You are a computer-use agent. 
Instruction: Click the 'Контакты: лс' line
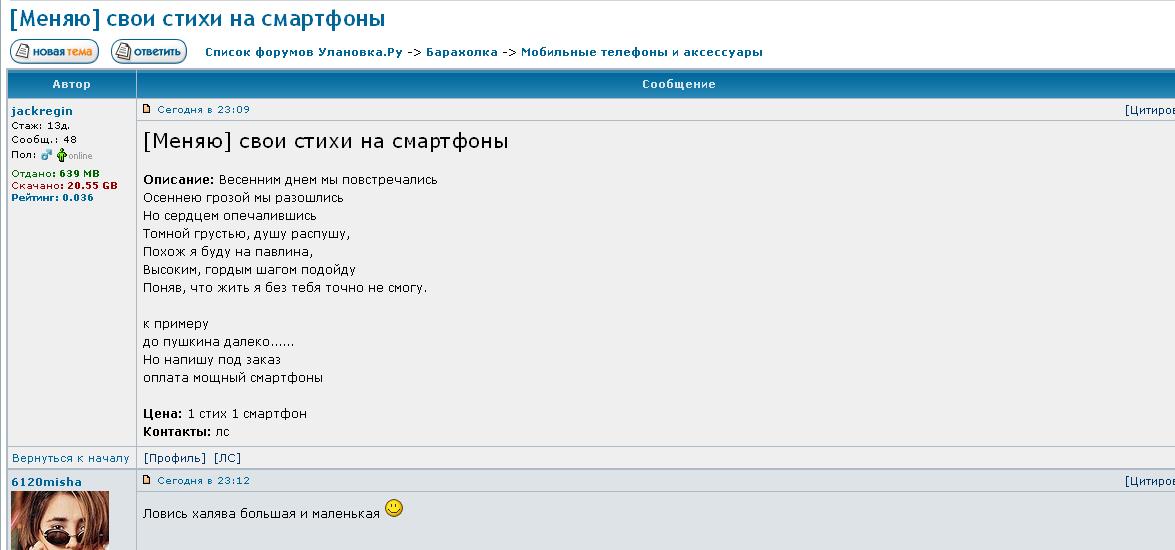[x=186, y=432]
